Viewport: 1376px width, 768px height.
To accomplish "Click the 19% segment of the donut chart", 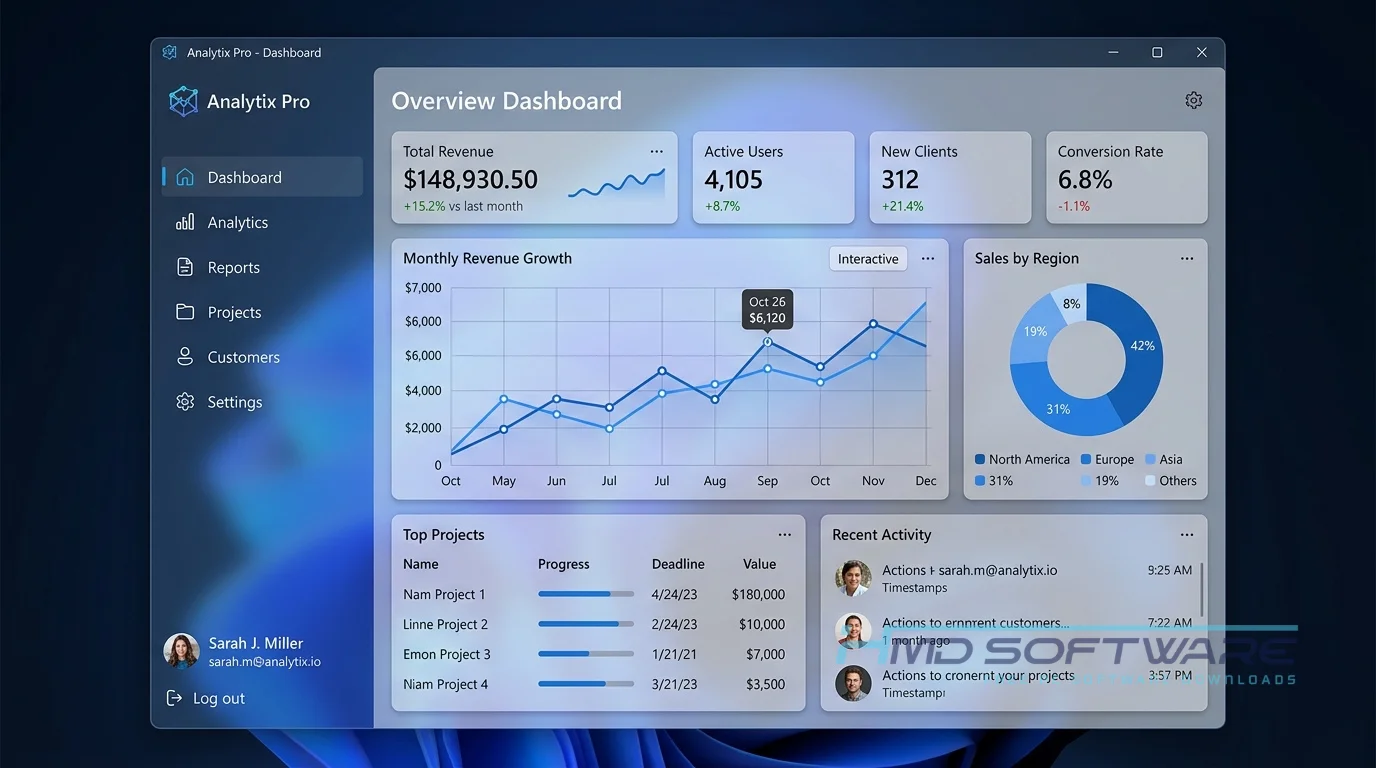I will click(x=1033, y=331).
